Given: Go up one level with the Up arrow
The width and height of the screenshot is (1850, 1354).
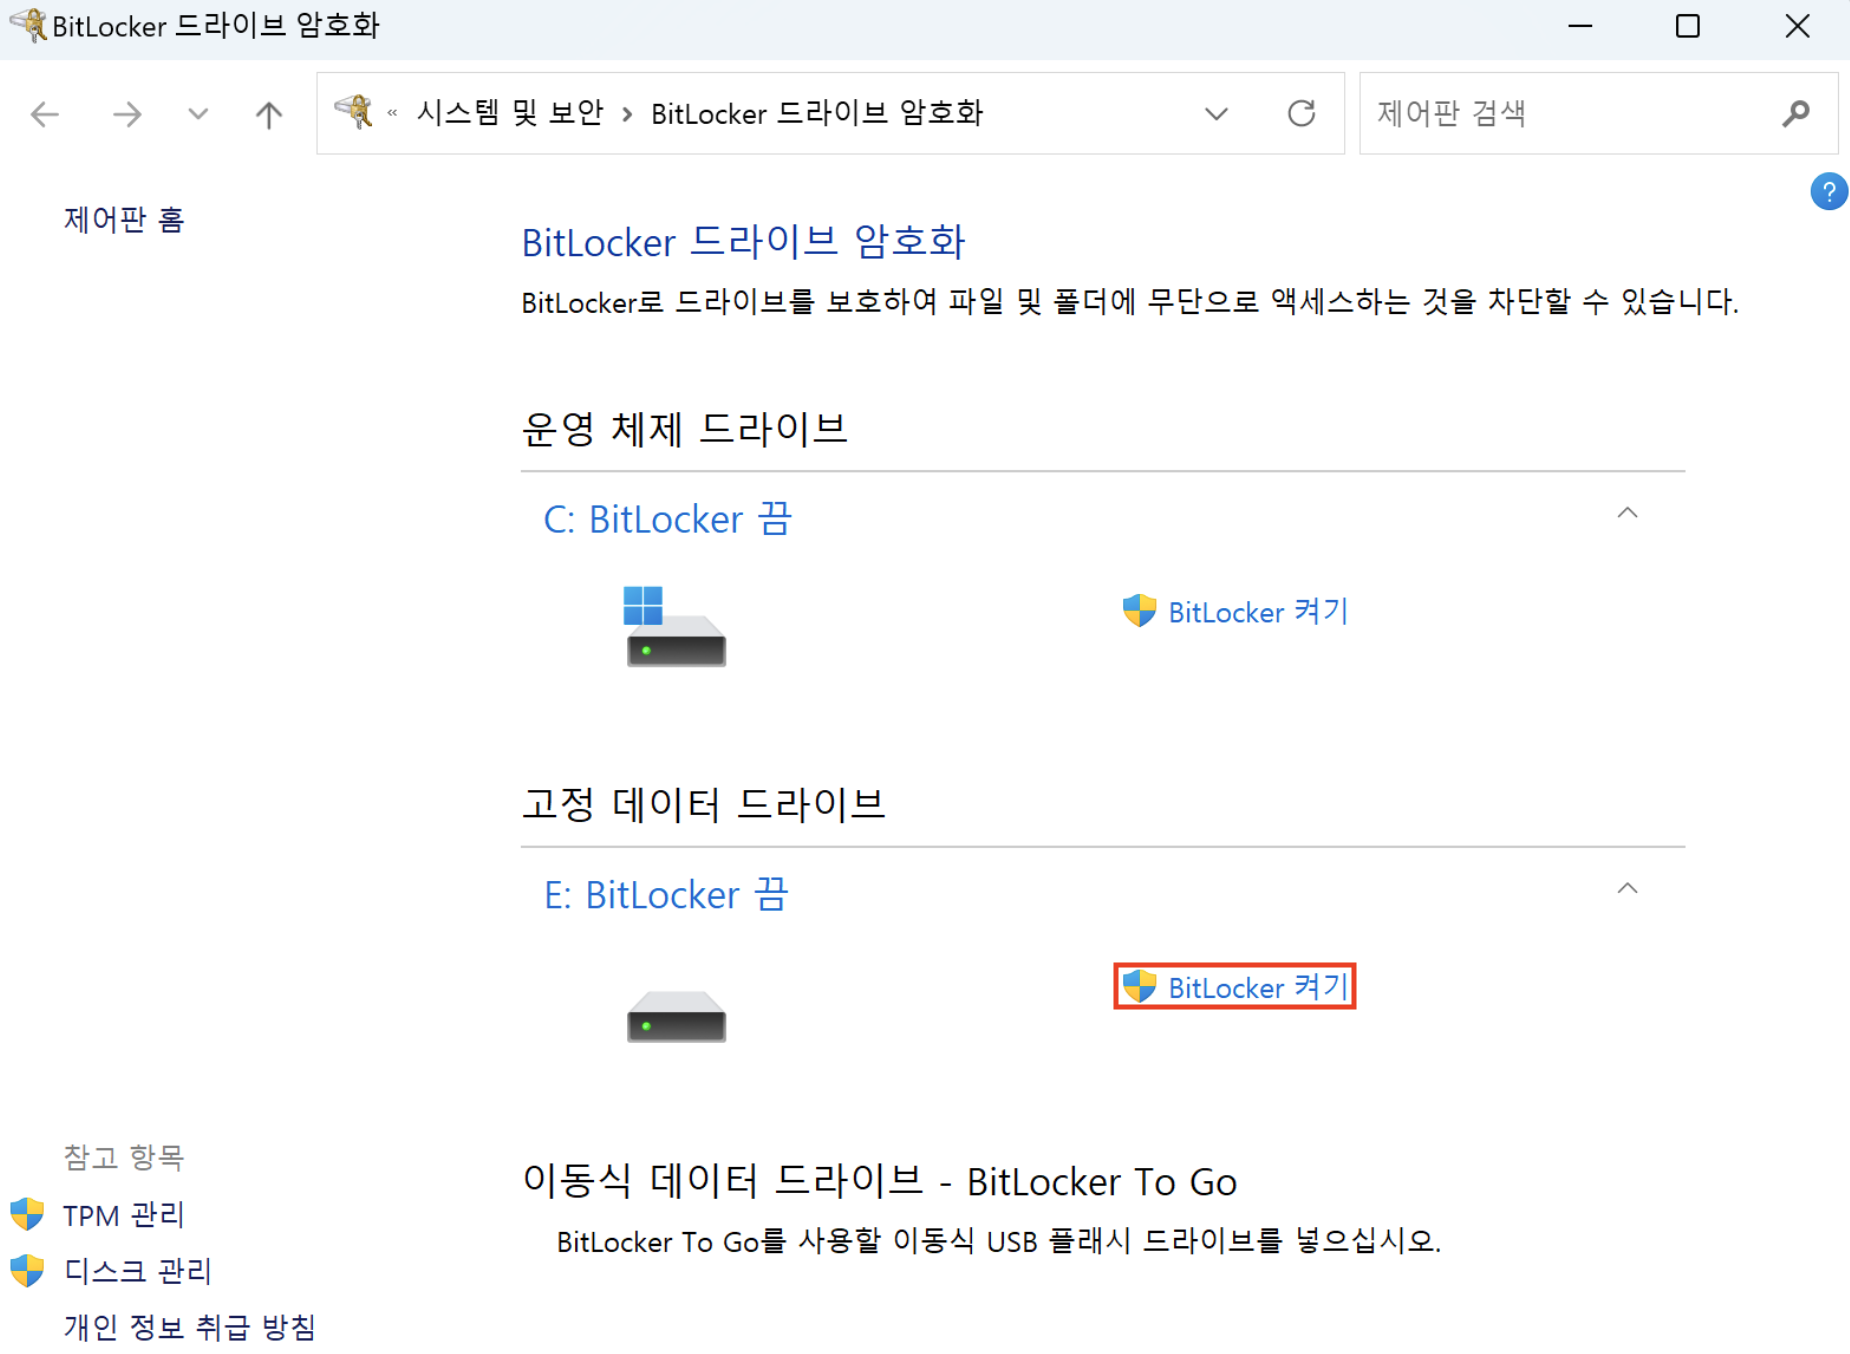Looking at the screenshot, I should click(268, 114).
